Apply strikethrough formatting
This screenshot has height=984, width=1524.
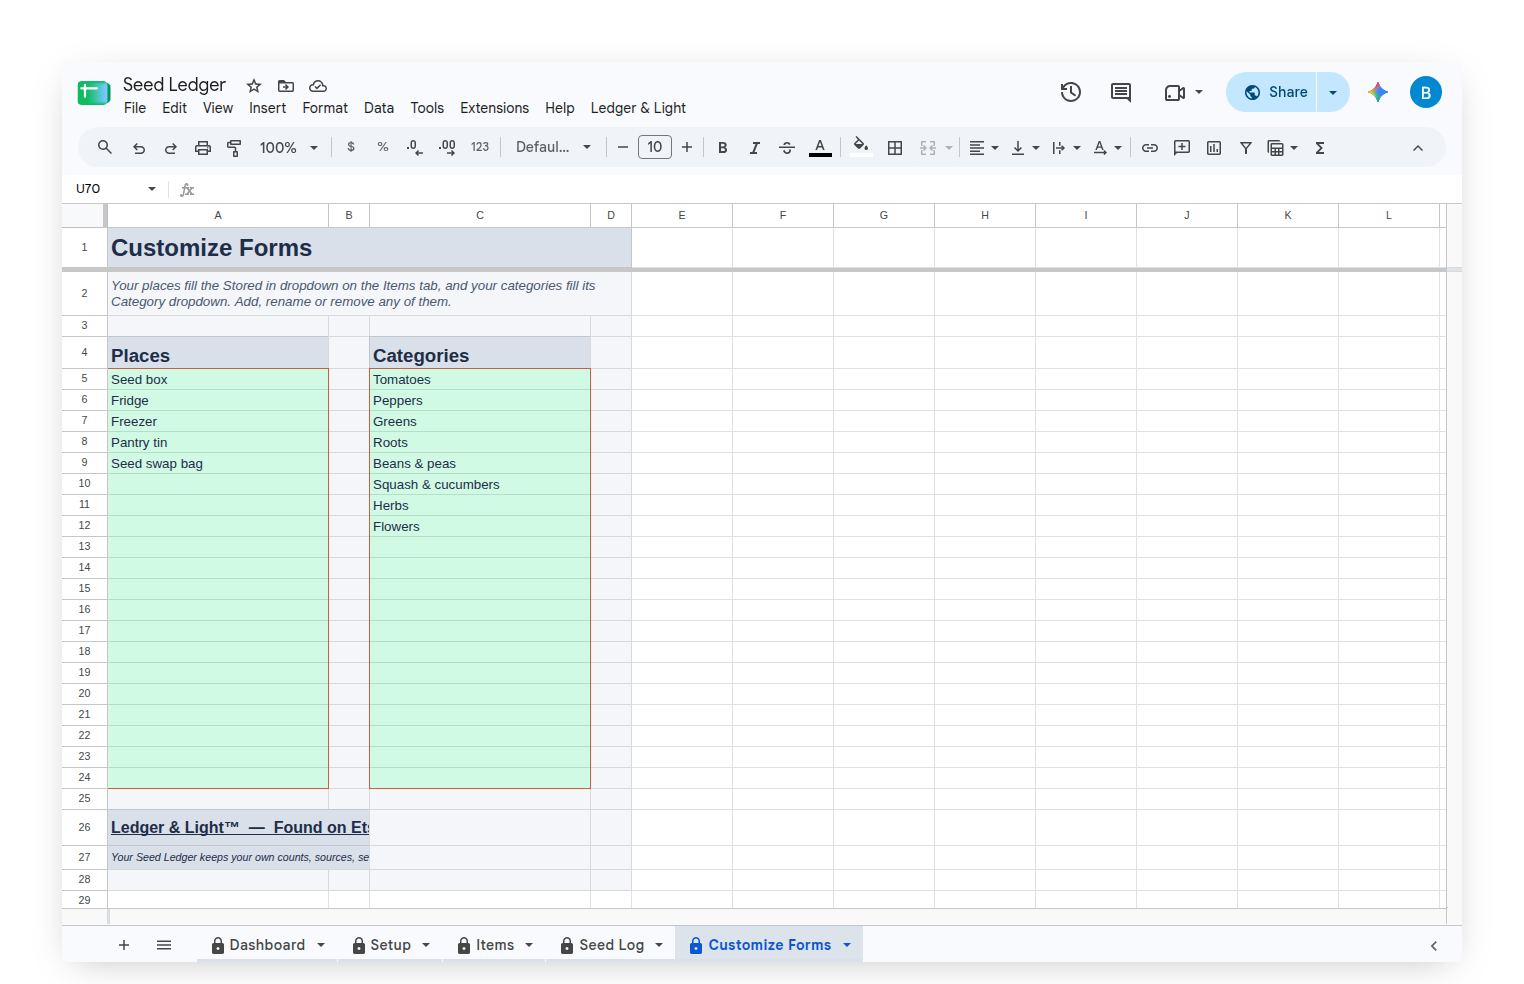(x=787, y=148)
